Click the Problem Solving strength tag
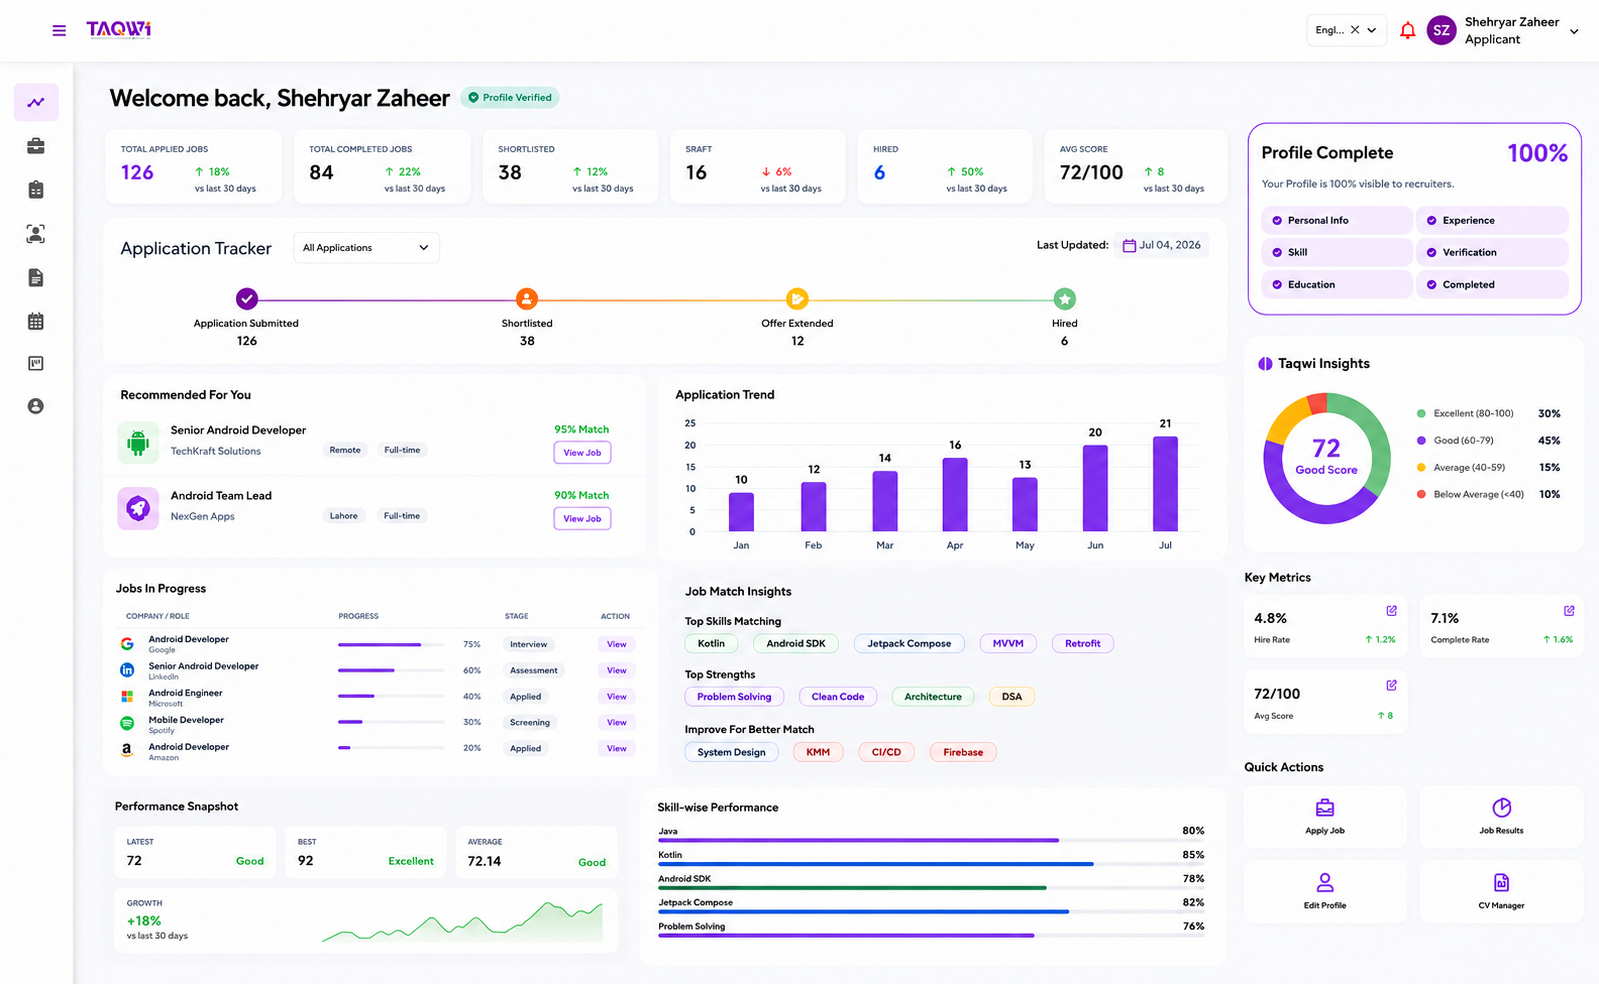This screenshot has height=984, width=1599. 734,697
